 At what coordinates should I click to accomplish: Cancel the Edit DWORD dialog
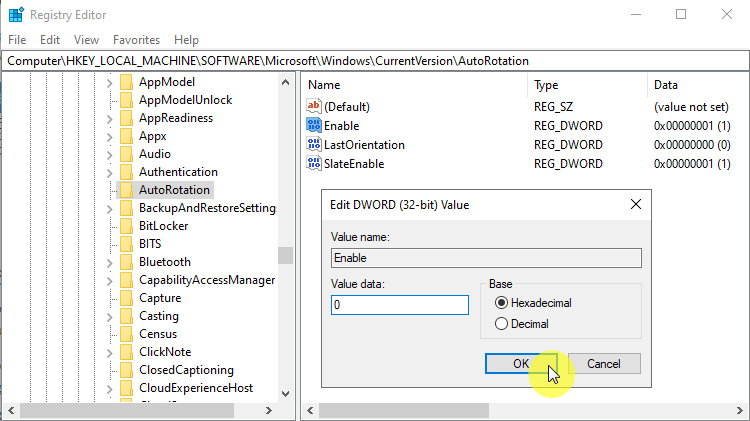coord(604,364)
